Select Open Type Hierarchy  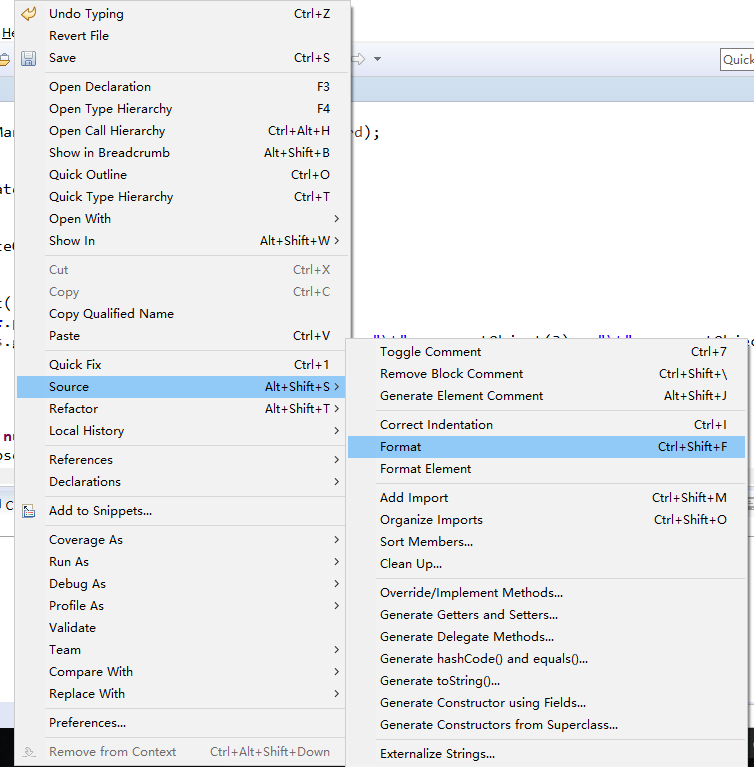(x=182, y=109)
